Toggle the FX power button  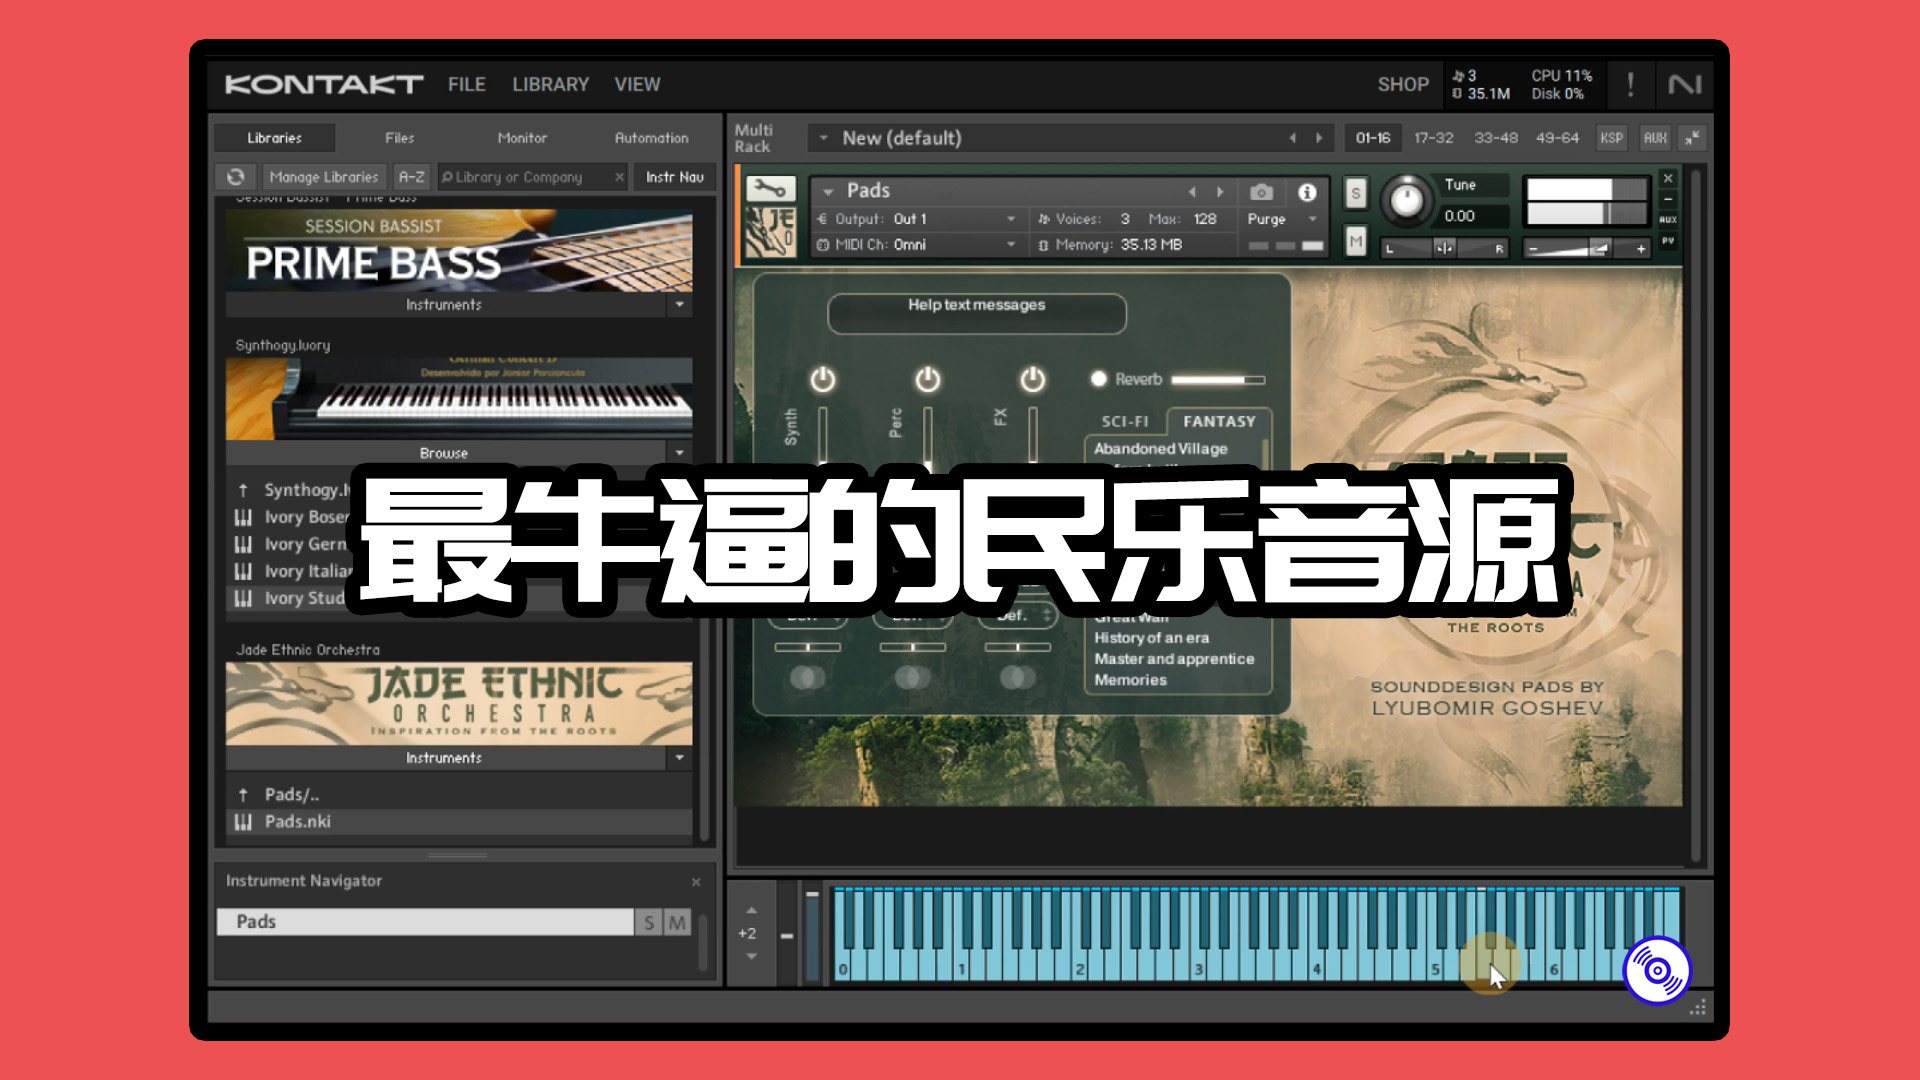[x=1032, y=379]
